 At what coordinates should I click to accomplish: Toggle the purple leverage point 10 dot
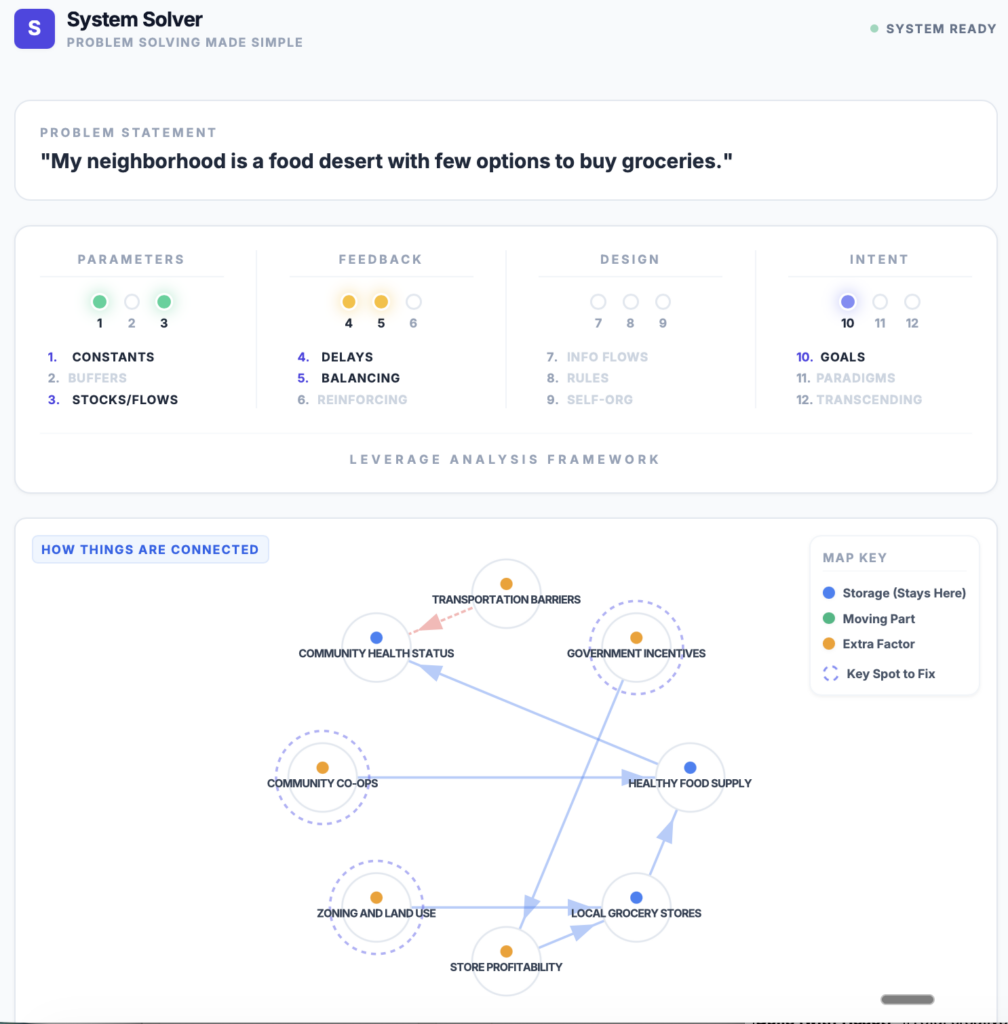tap(848, 301)
